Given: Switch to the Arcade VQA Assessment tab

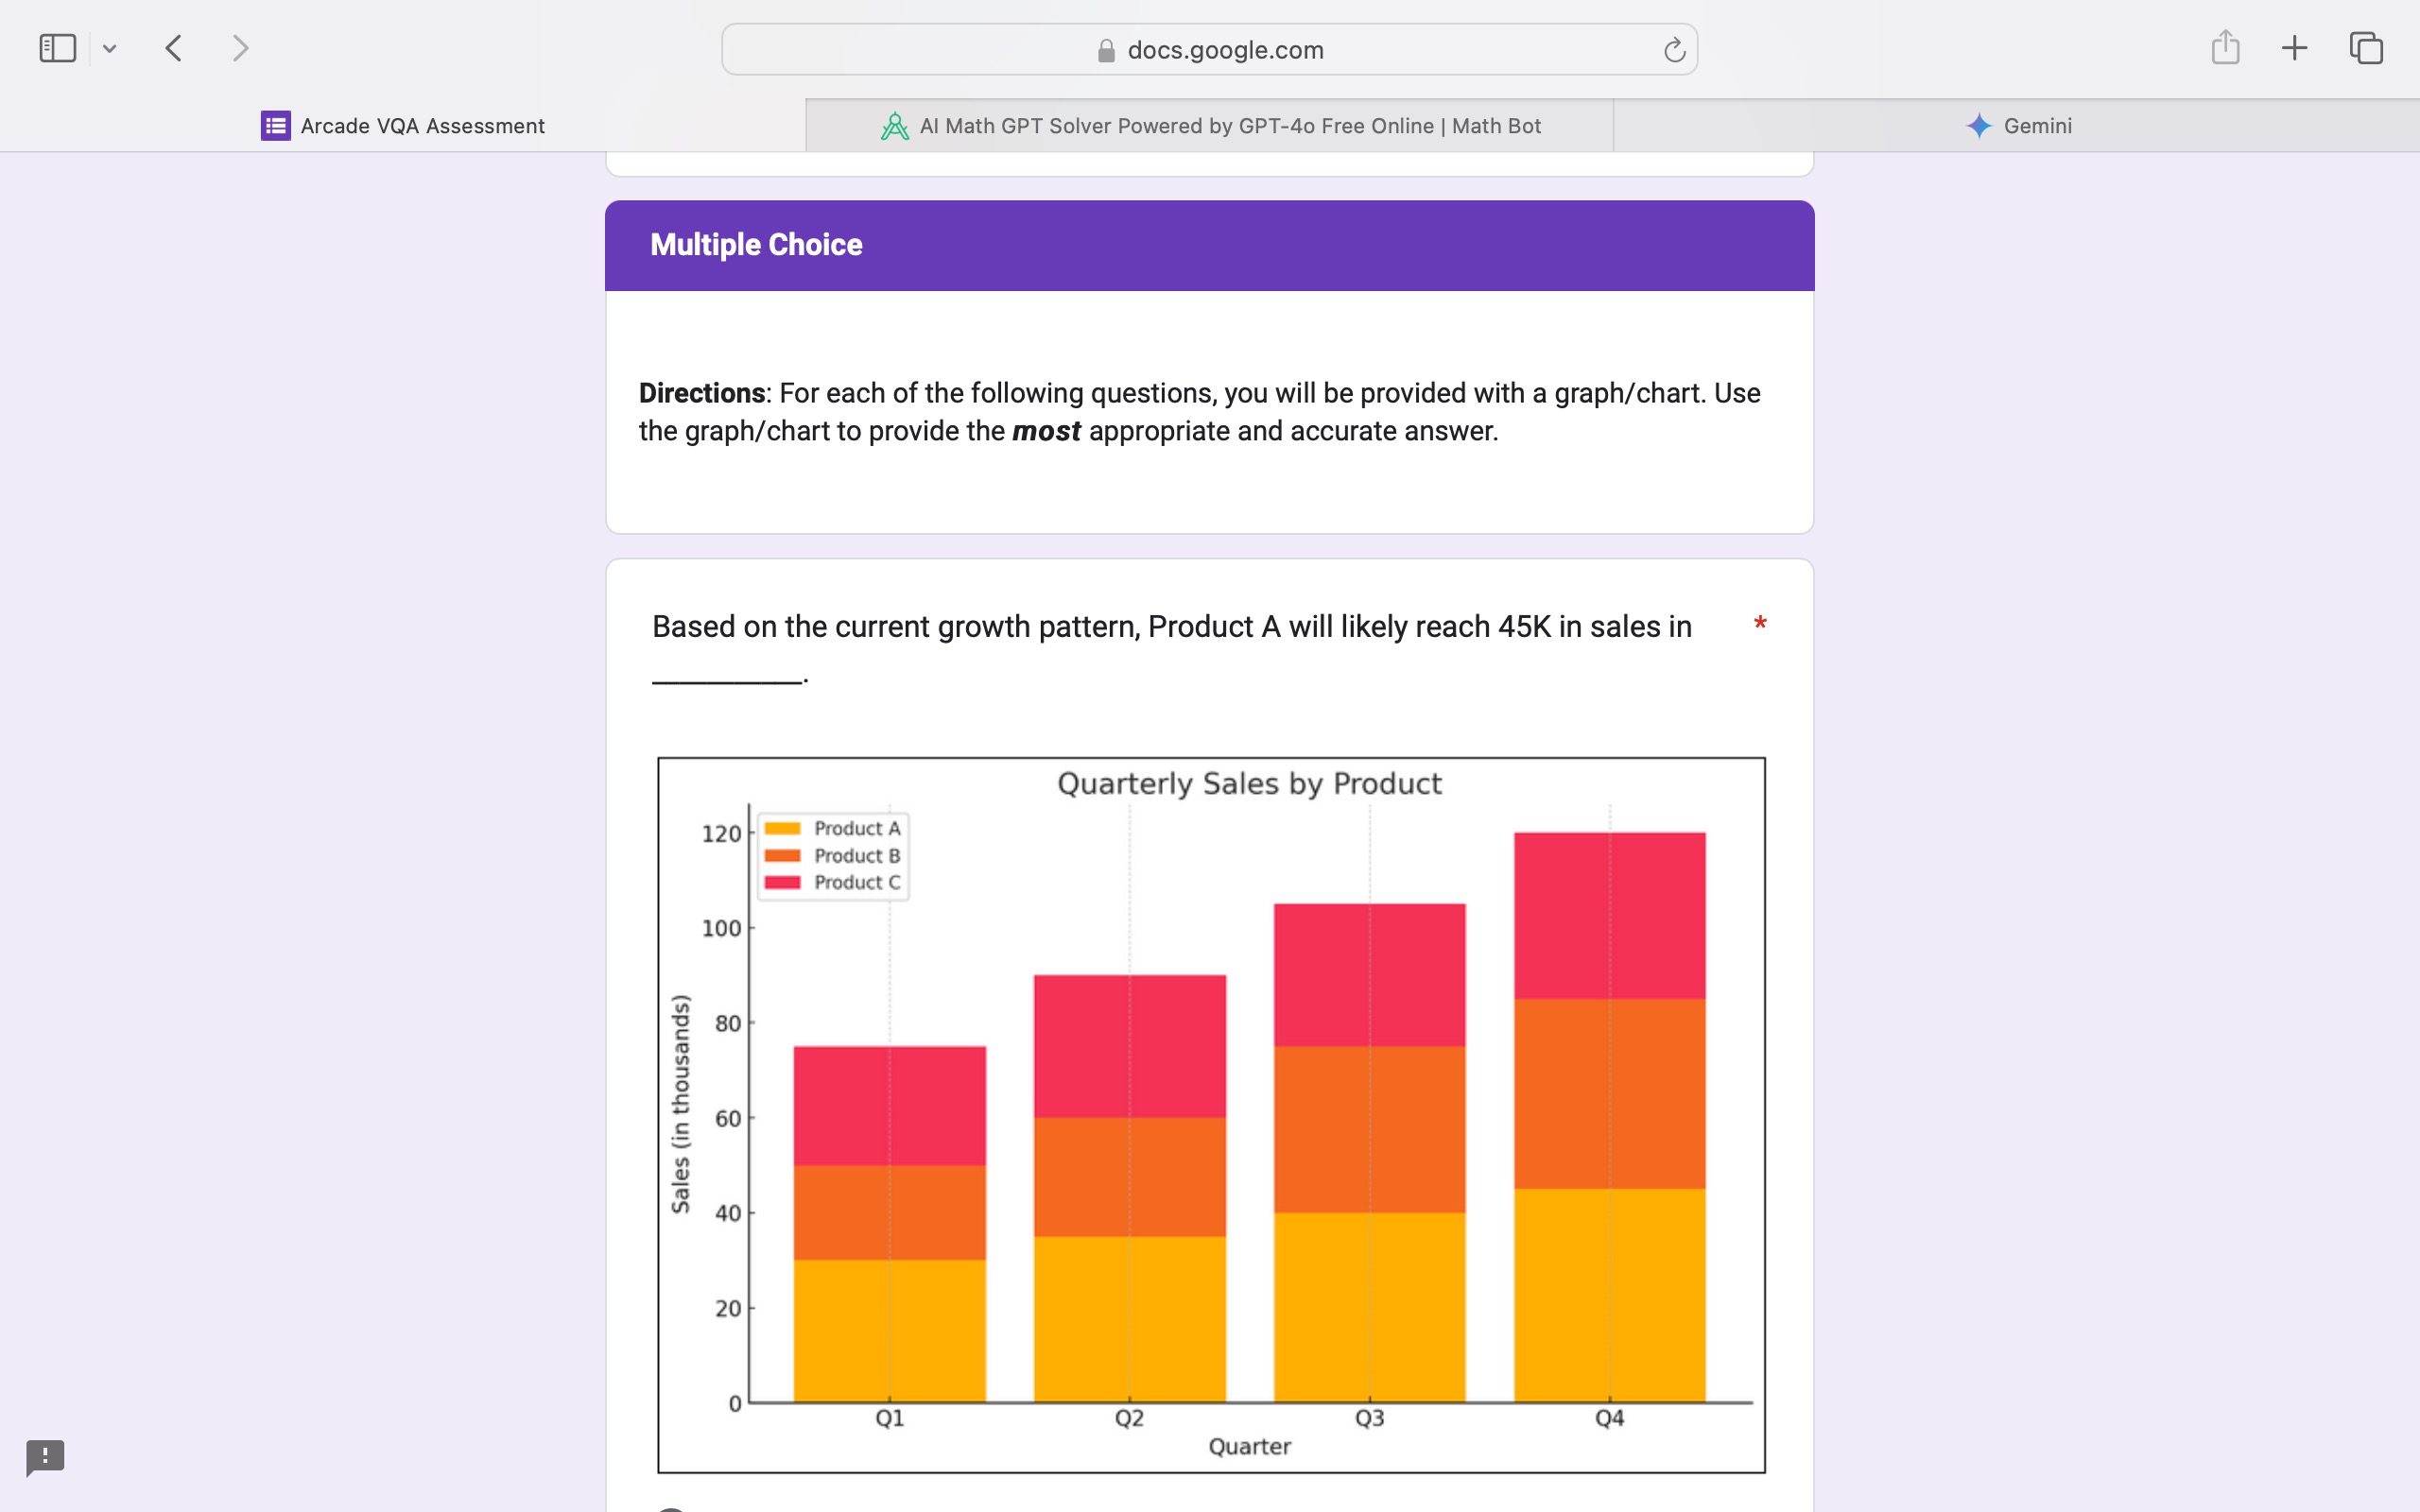Looking at the screenshot, I should pyautogui.click(x=403, y=126).
